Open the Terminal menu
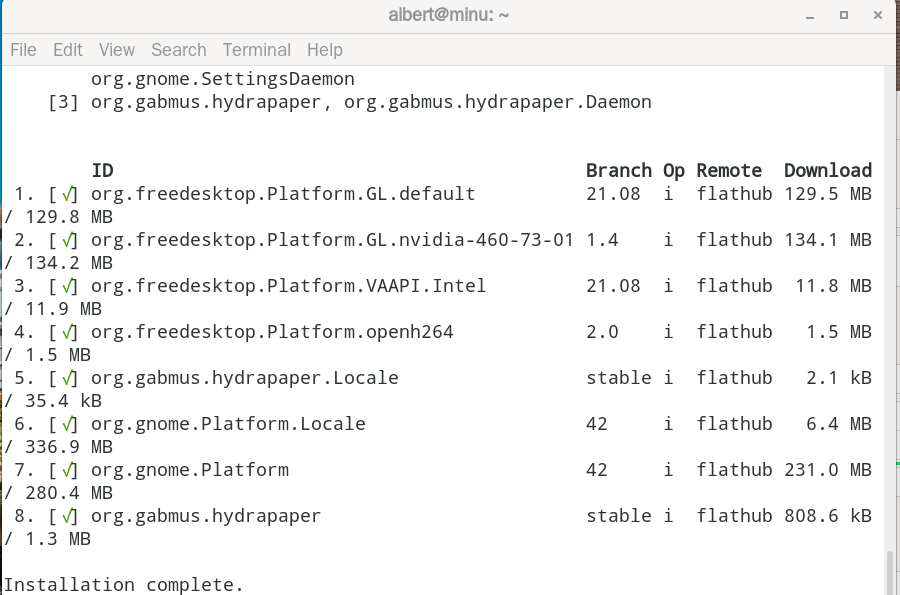 (257, 50)
